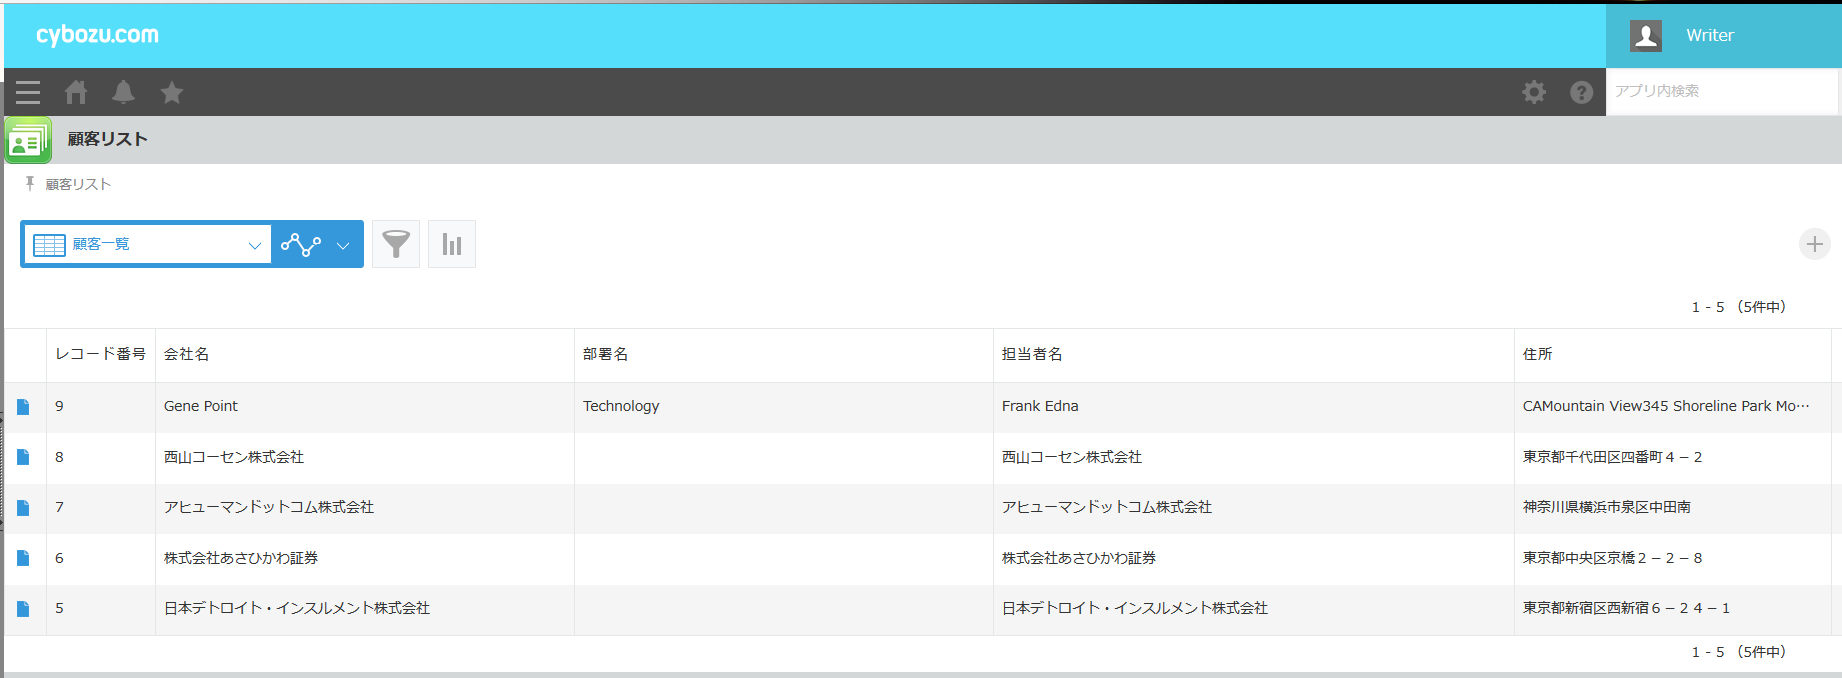Click the 東京都新宿区西新宿6－24－1 address cell
Screen dimensions: 1842x678
pyautogui.click(x=1673, y=609)
